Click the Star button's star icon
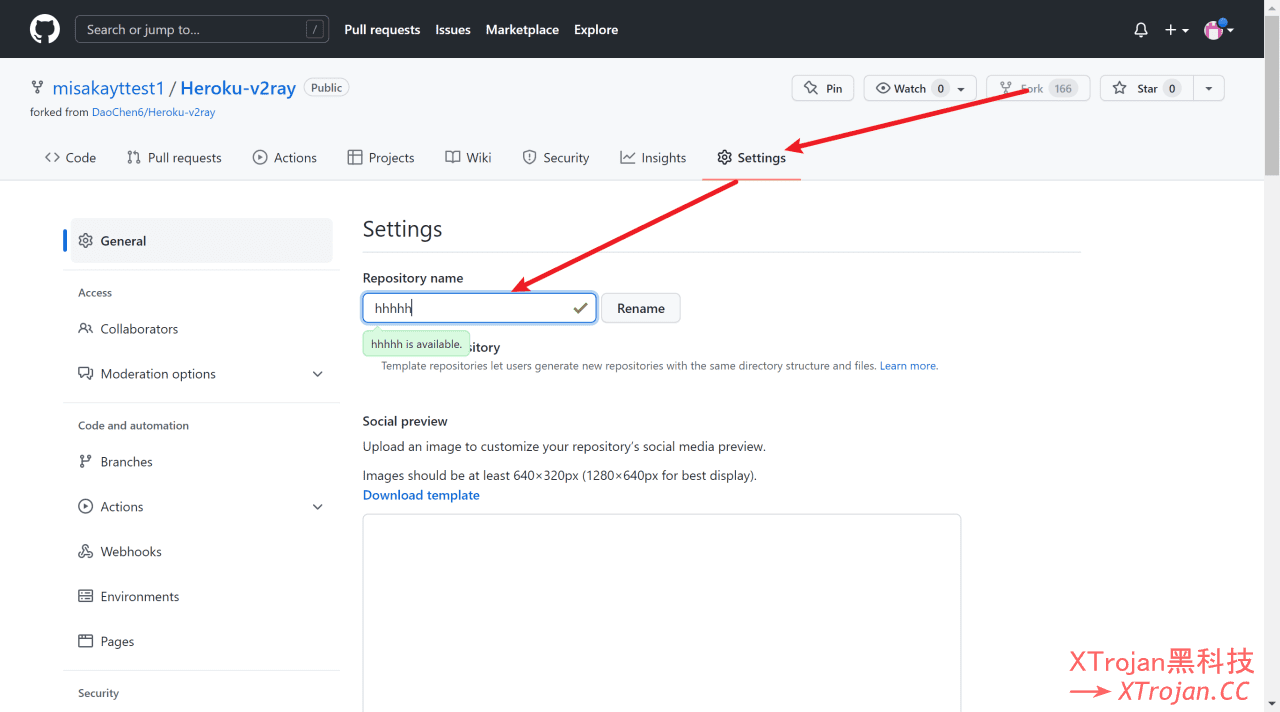This screenshot has width=1280, height=712. coord(1120,89)
